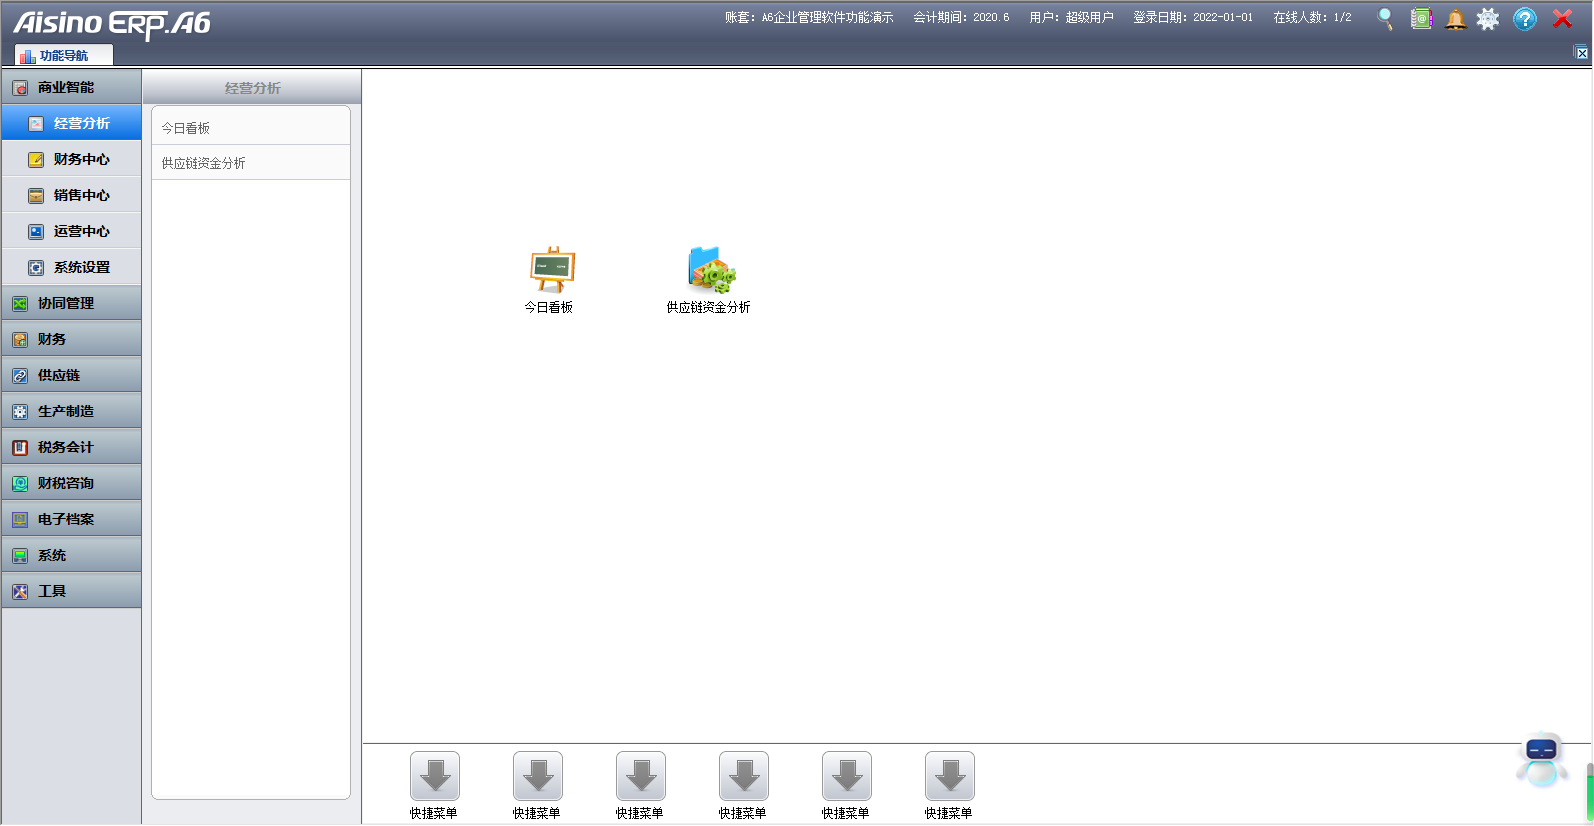Collapse the 商业智能 module section
The width and height of the screenshot is (1594, 826).
pyautogui.click(x=71, y=88)
